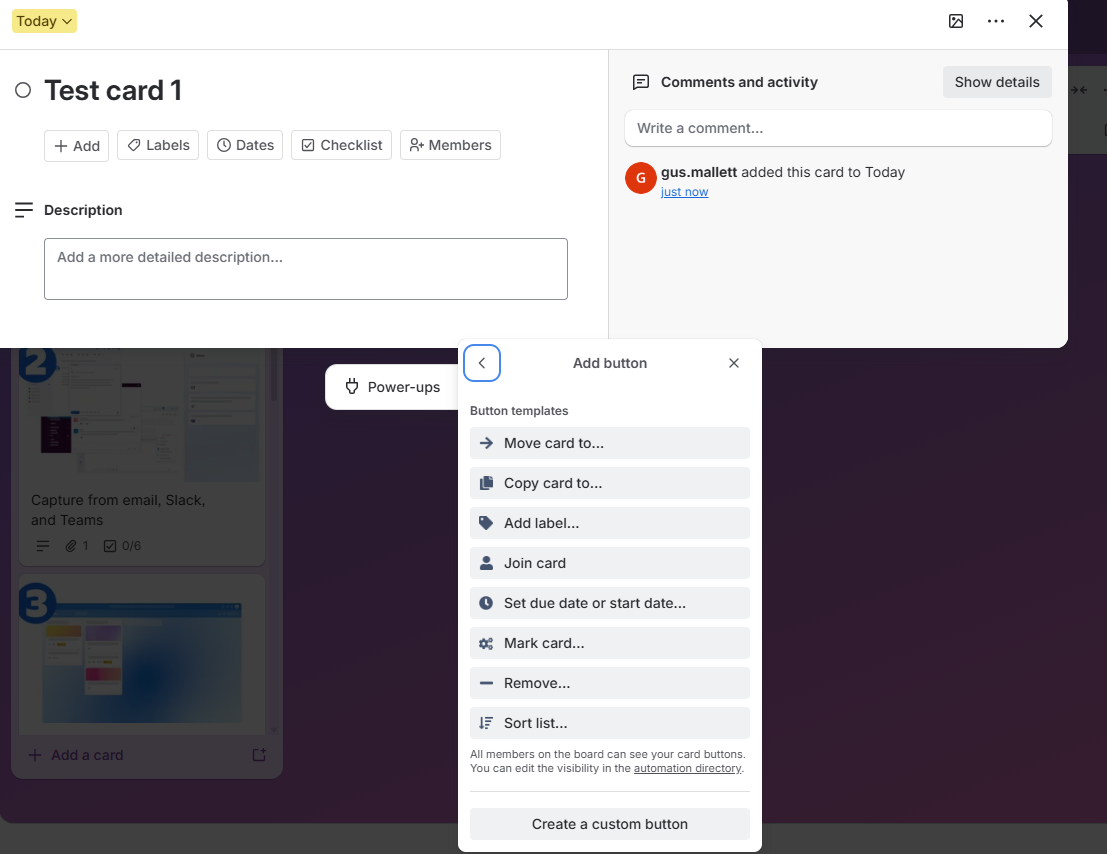Open the just now timestamp link
The image size is (1107, 854).
click(x=684, y=191)
